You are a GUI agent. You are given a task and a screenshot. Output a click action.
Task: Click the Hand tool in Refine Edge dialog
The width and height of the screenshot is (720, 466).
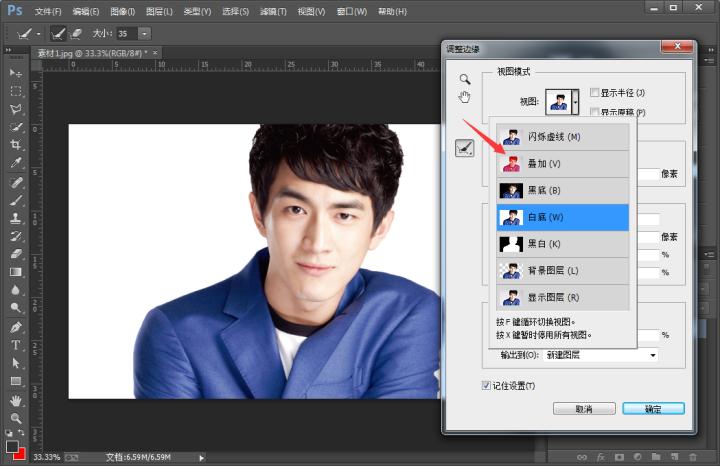click(x=464, y=97)
